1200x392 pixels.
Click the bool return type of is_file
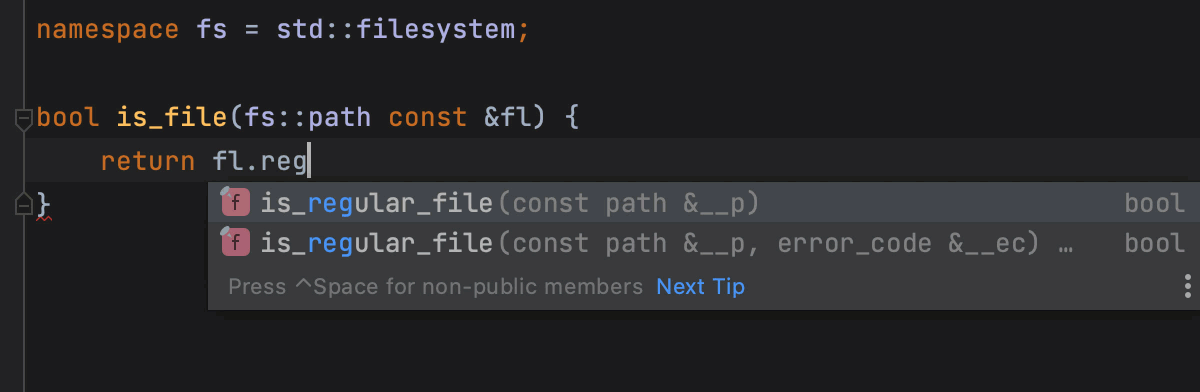(69, 118)
